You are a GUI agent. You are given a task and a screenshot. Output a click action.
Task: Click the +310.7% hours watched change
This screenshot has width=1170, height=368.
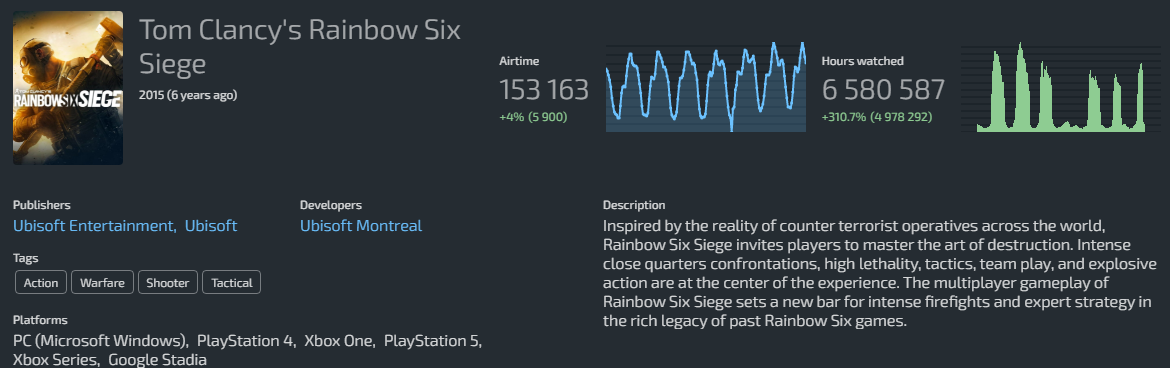click(x=876, y=117)
